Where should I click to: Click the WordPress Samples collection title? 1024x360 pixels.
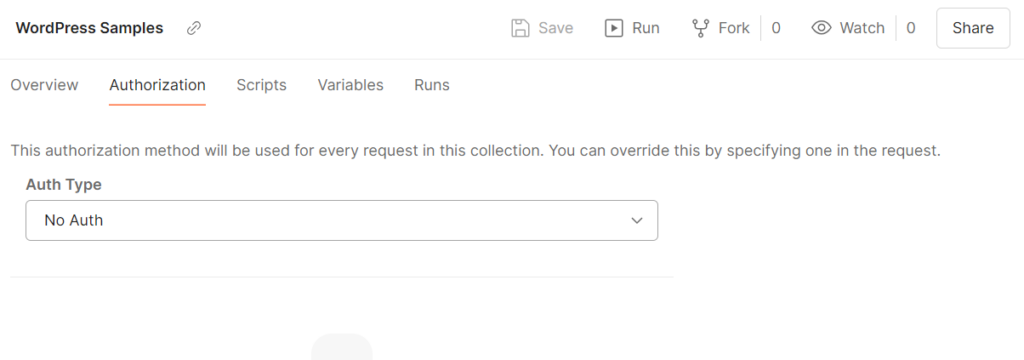(89, 28)
